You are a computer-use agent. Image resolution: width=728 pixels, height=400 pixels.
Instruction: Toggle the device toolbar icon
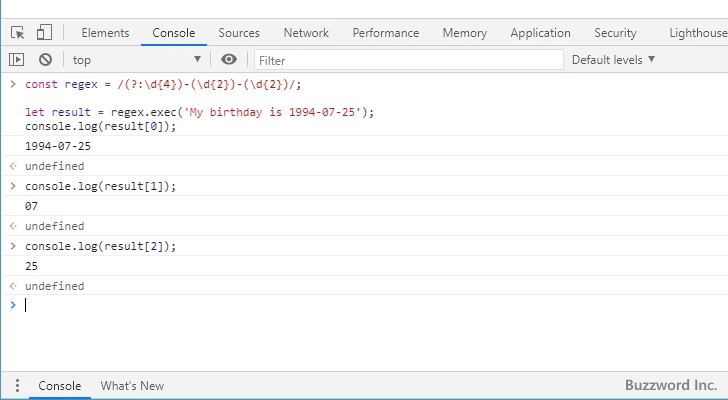[x=44, y=33]
